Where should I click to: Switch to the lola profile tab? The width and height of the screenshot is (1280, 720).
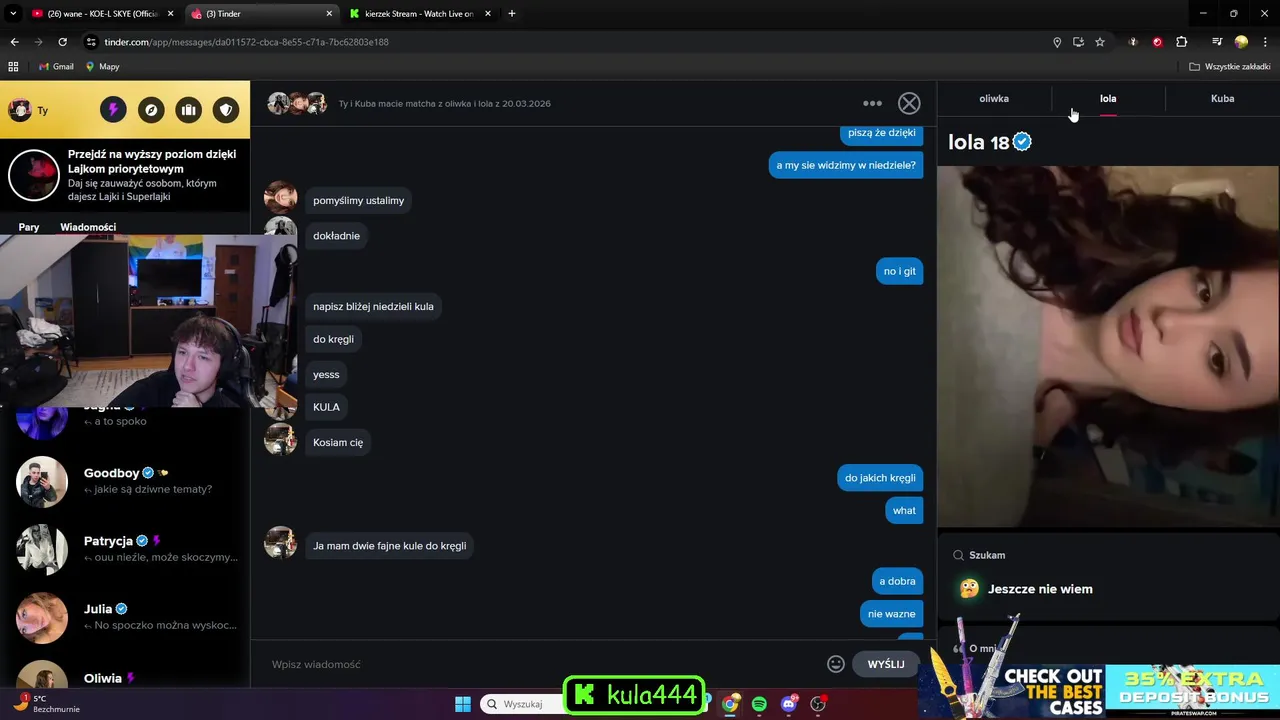click(x=1108, y=99)
